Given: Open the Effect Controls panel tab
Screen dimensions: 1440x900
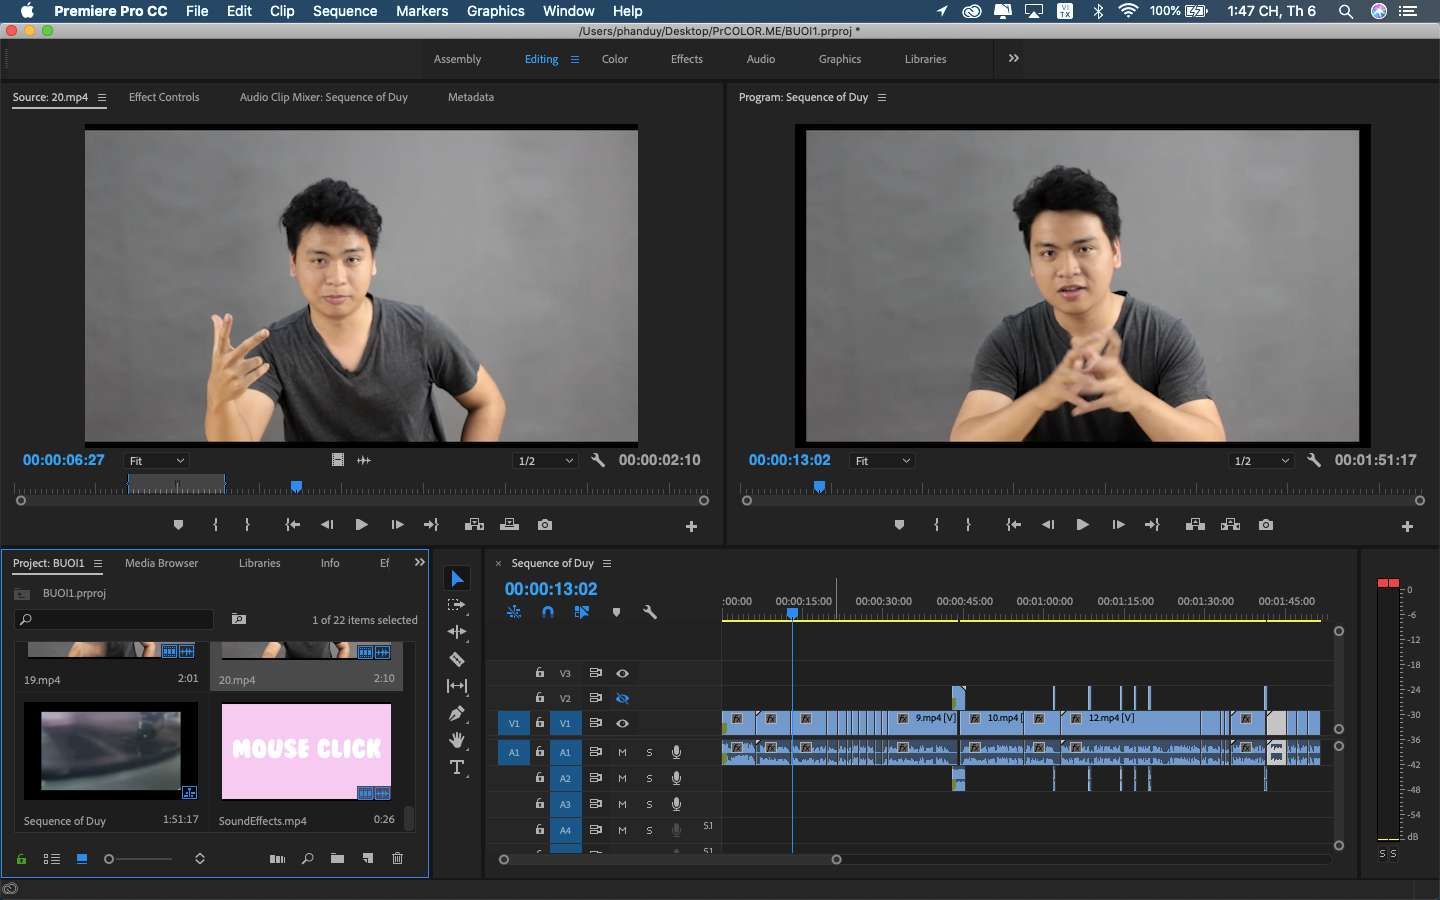Looking at the screenshot, I should pyautogui.click(x=164, y=97).
